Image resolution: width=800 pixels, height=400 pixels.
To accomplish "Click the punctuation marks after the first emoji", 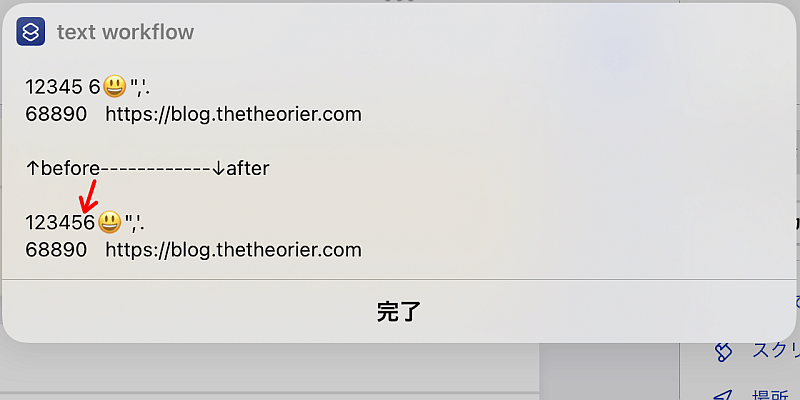I will click(140, 88).
